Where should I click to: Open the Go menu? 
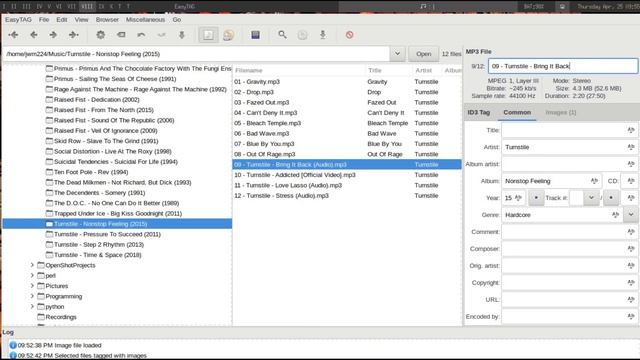click(x=177, y=20)
